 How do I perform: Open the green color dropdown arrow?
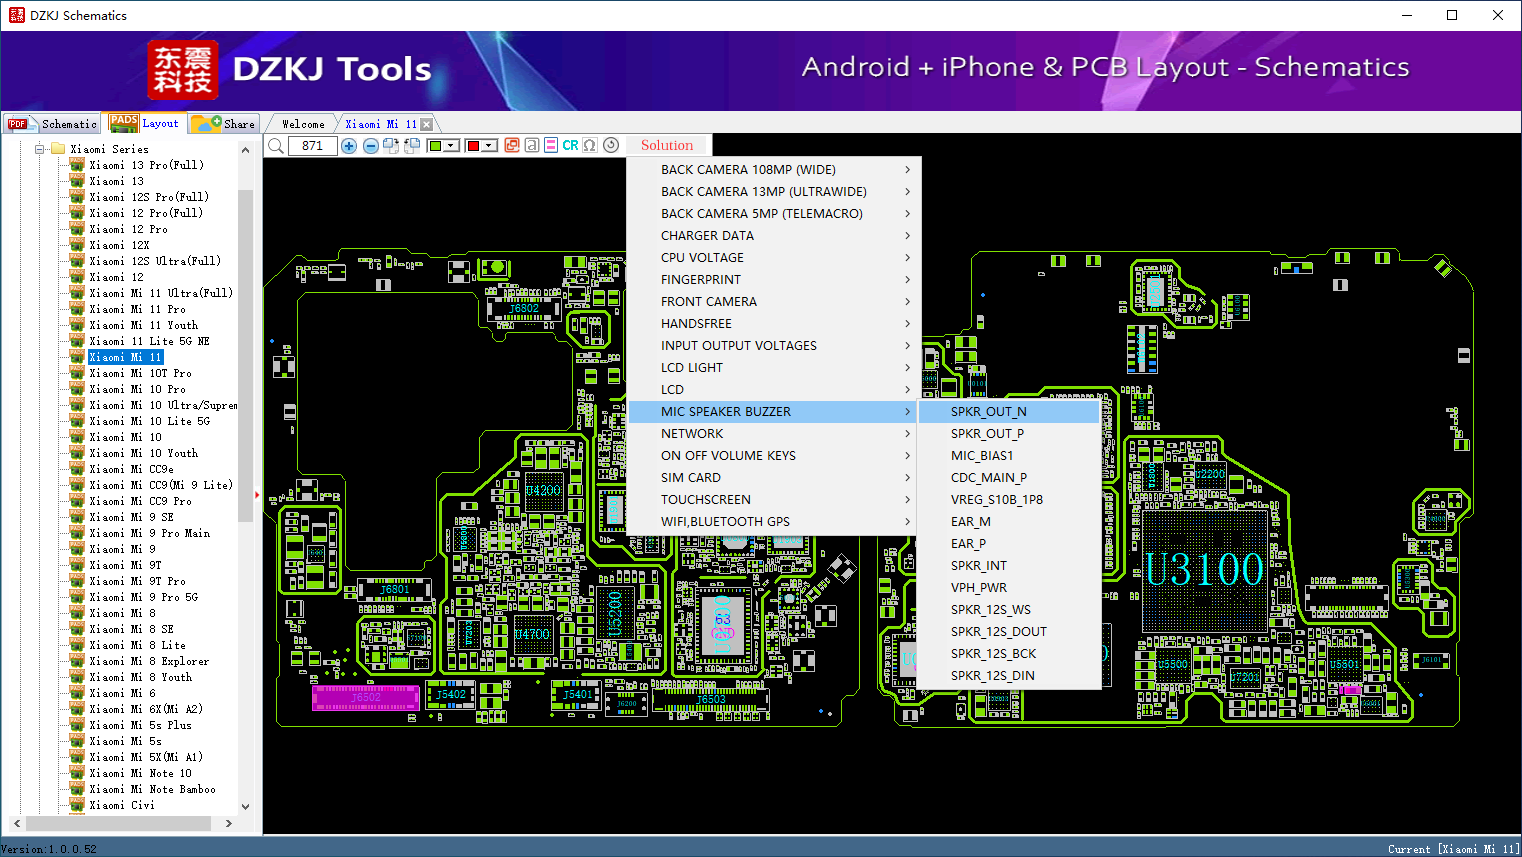click(451, 146)
